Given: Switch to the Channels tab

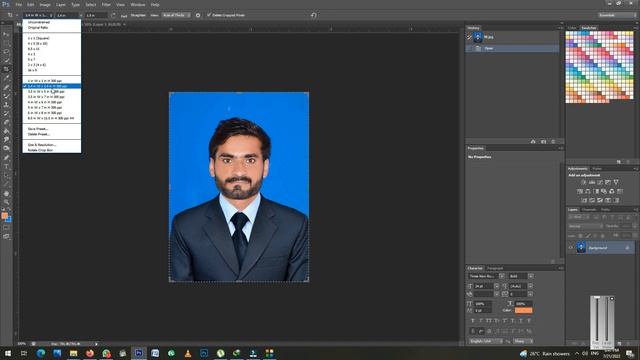Looking at the screenshot, I should (589, 210).
